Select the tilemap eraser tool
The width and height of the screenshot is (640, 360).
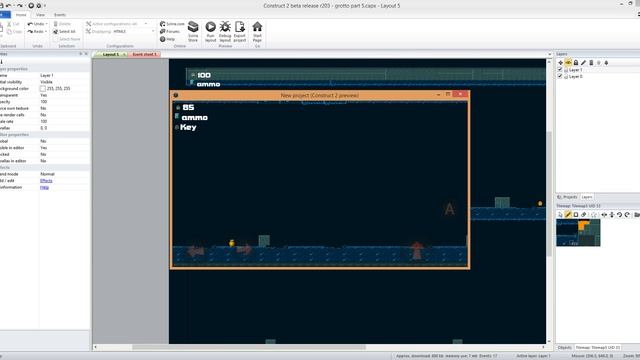[x=583, y=215]
